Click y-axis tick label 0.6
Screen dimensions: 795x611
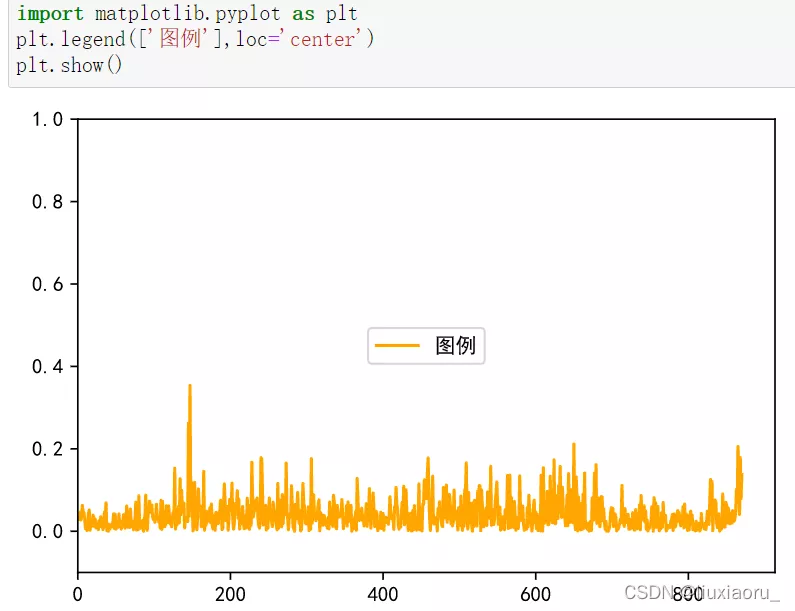[x=47, y=284]
